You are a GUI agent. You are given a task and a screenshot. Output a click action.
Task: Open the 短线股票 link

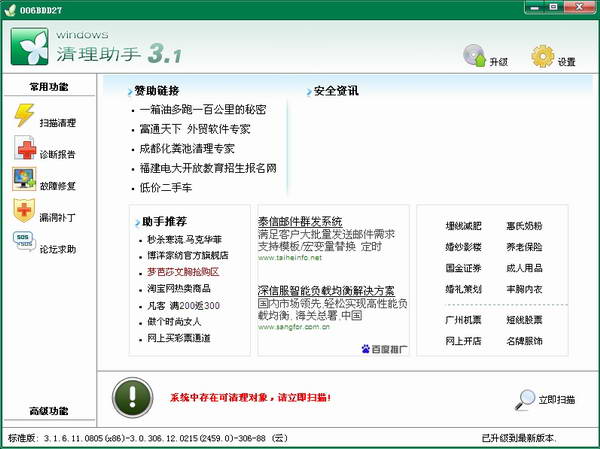[x=524, y=320]
